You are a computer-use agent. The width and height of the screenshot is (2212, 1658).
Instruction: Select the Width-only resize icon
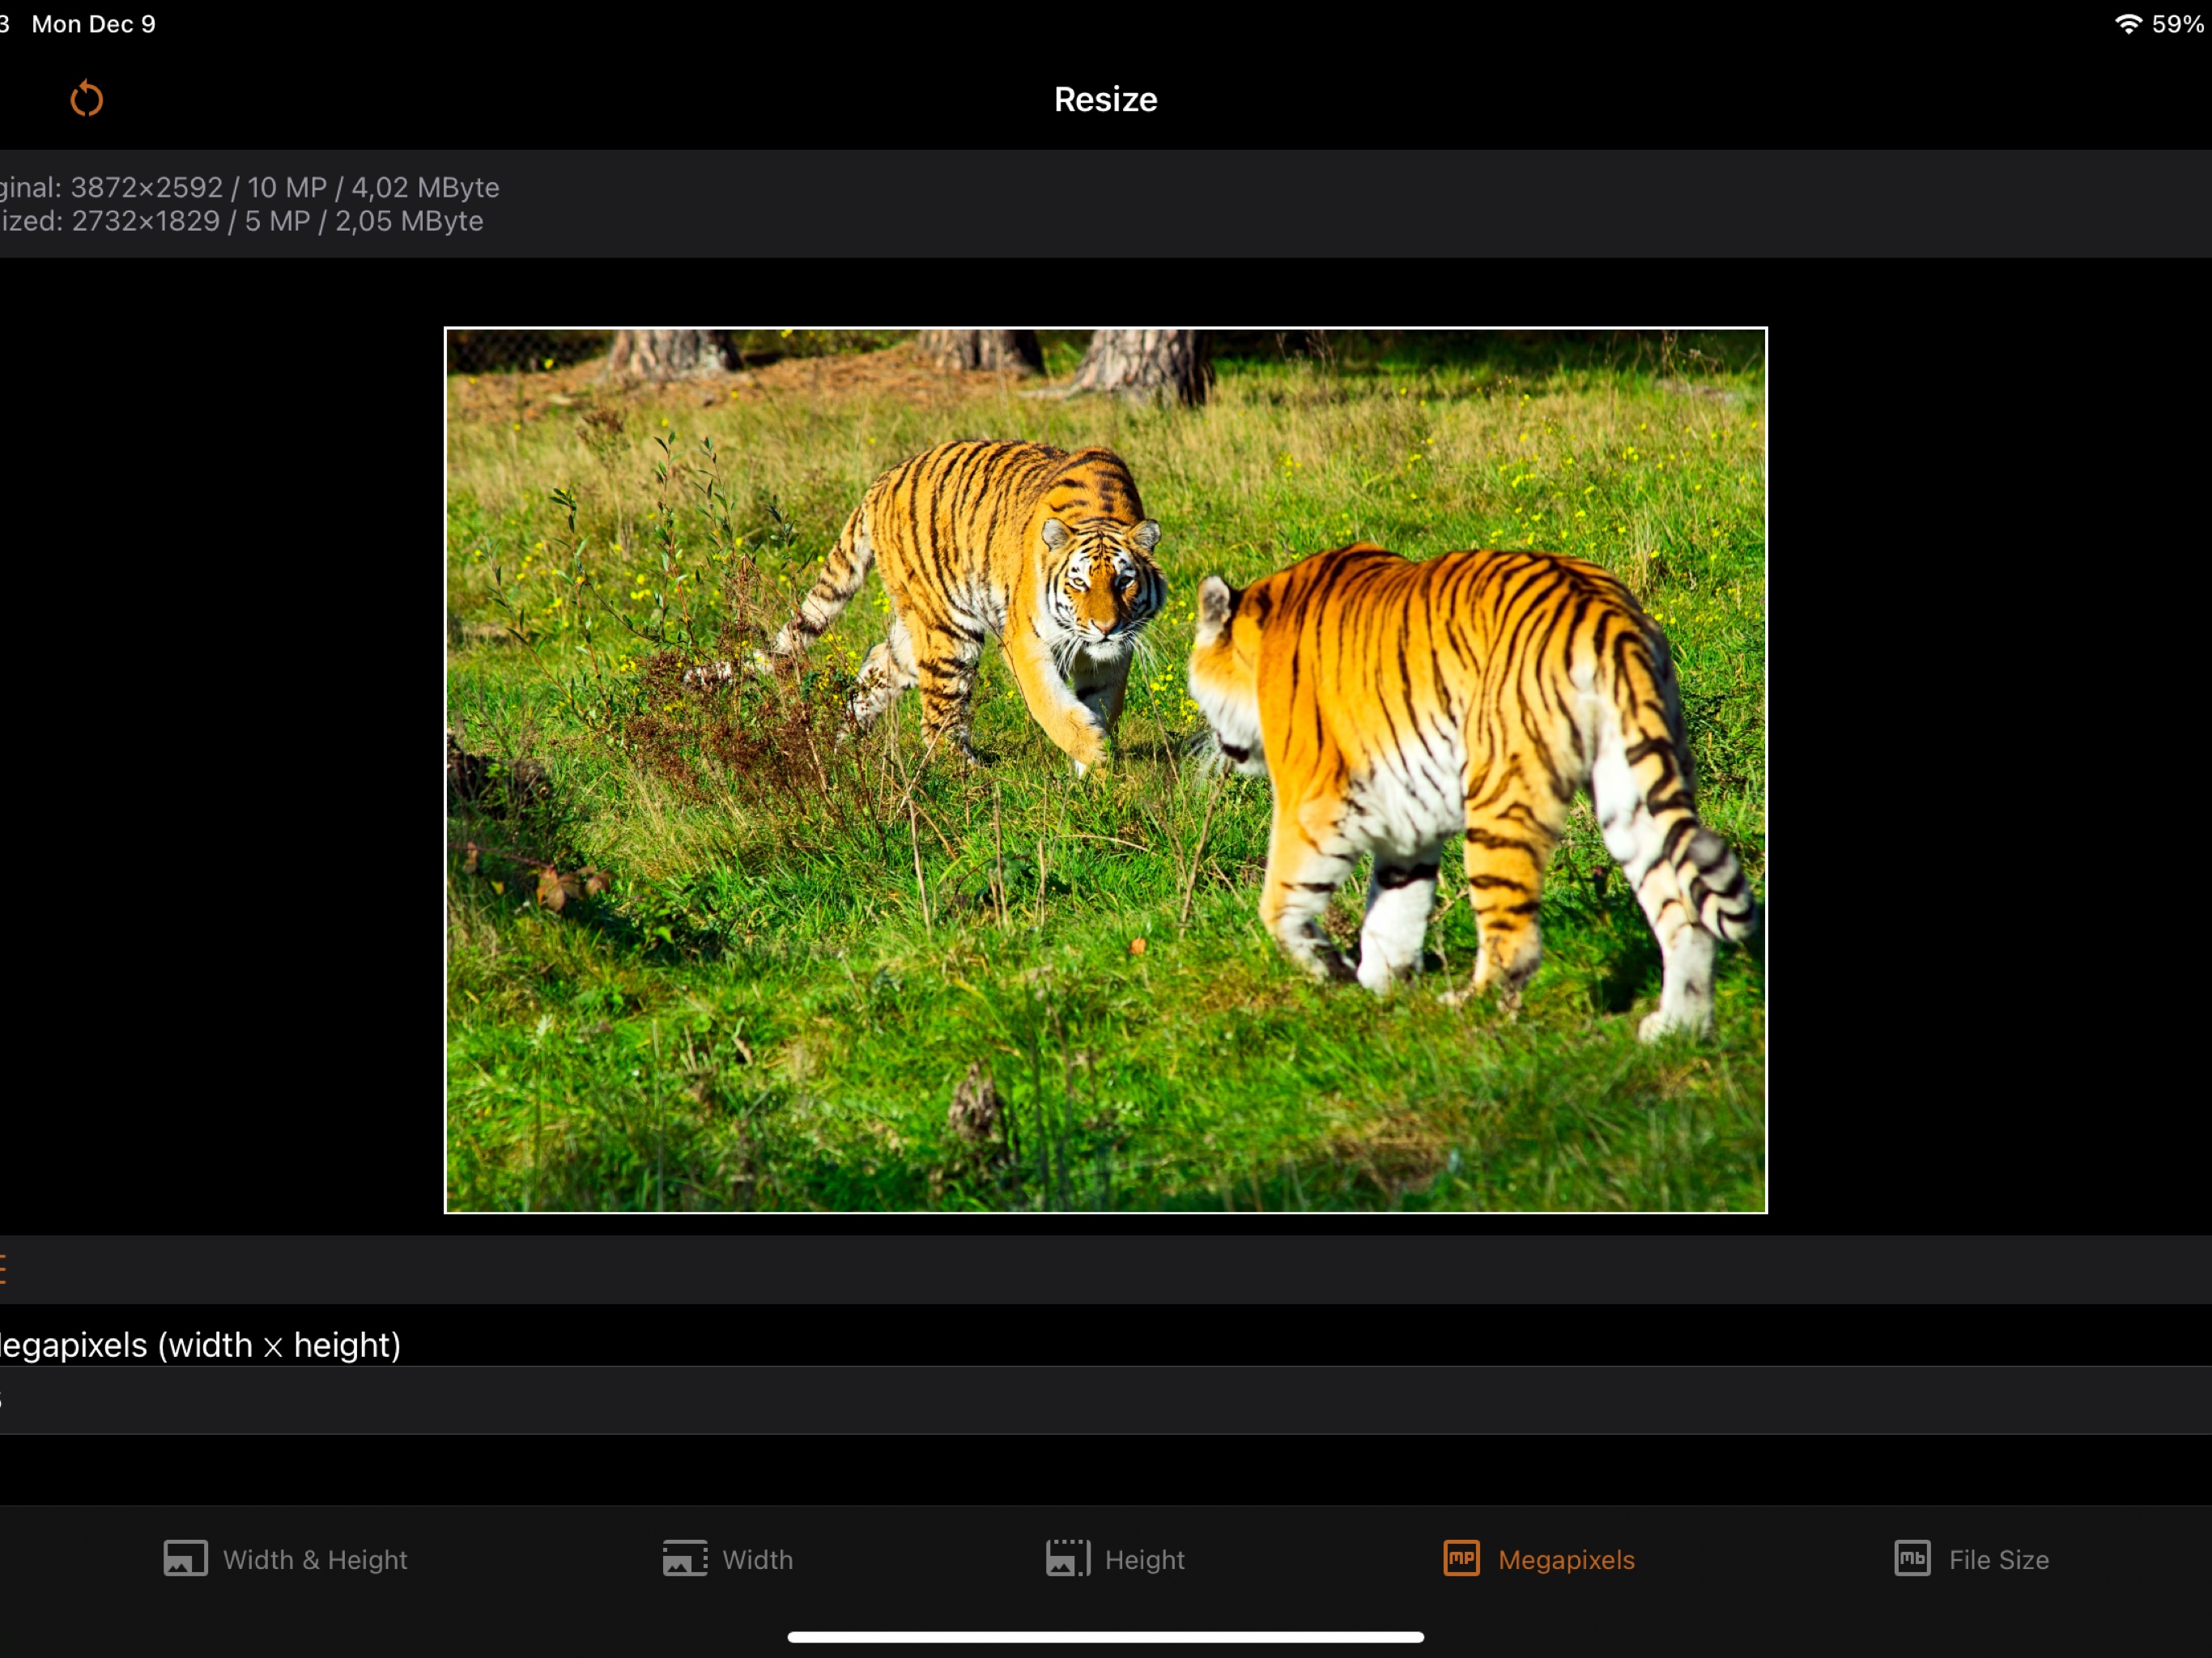coord(684,1558)
